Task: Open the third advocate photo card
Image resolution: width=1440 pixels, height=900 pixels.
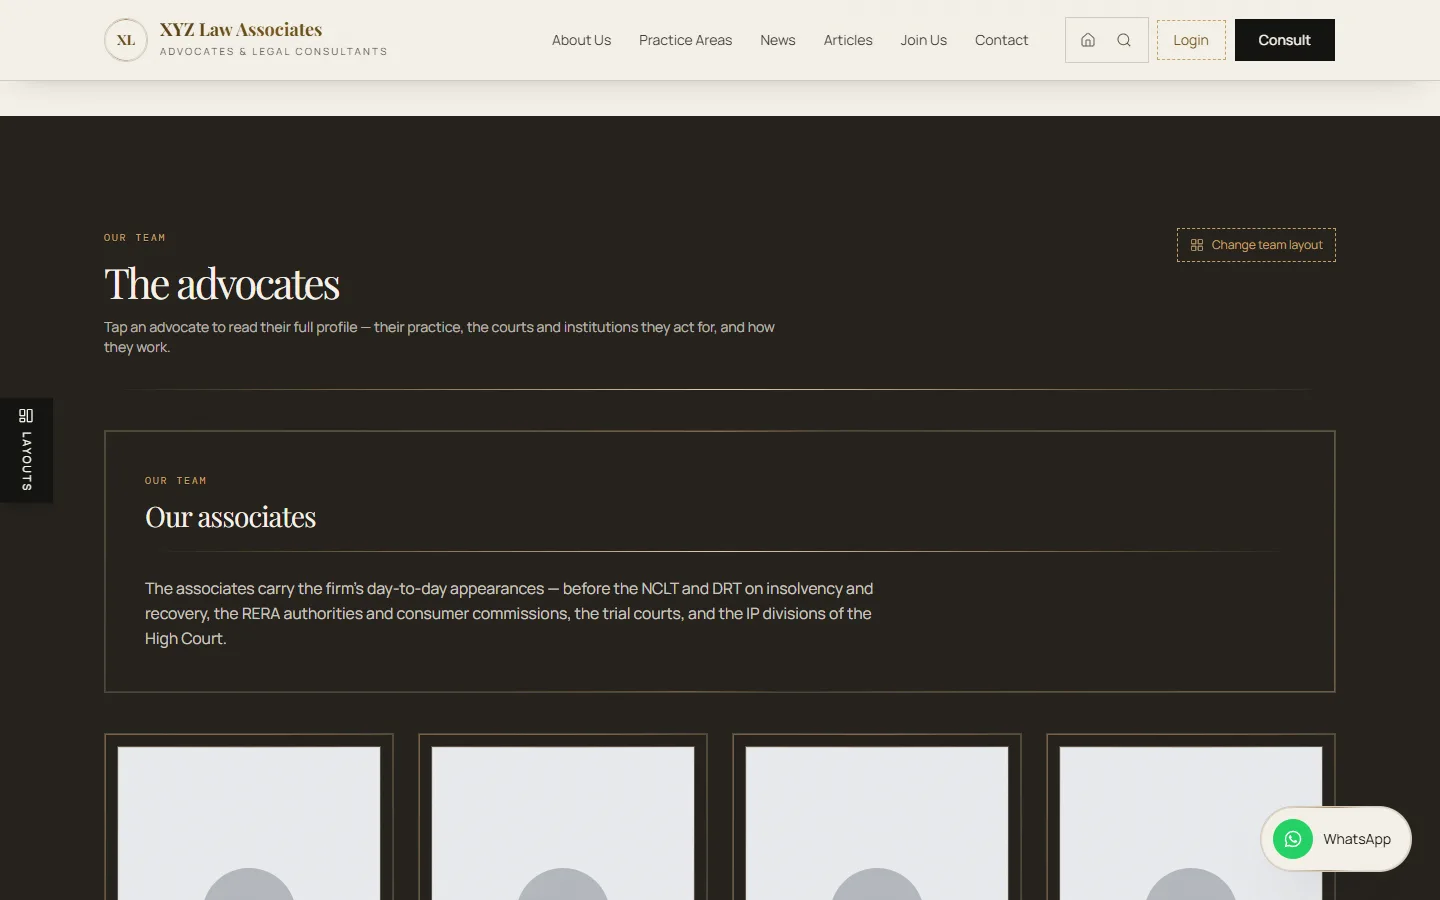Action: (877, 818)
